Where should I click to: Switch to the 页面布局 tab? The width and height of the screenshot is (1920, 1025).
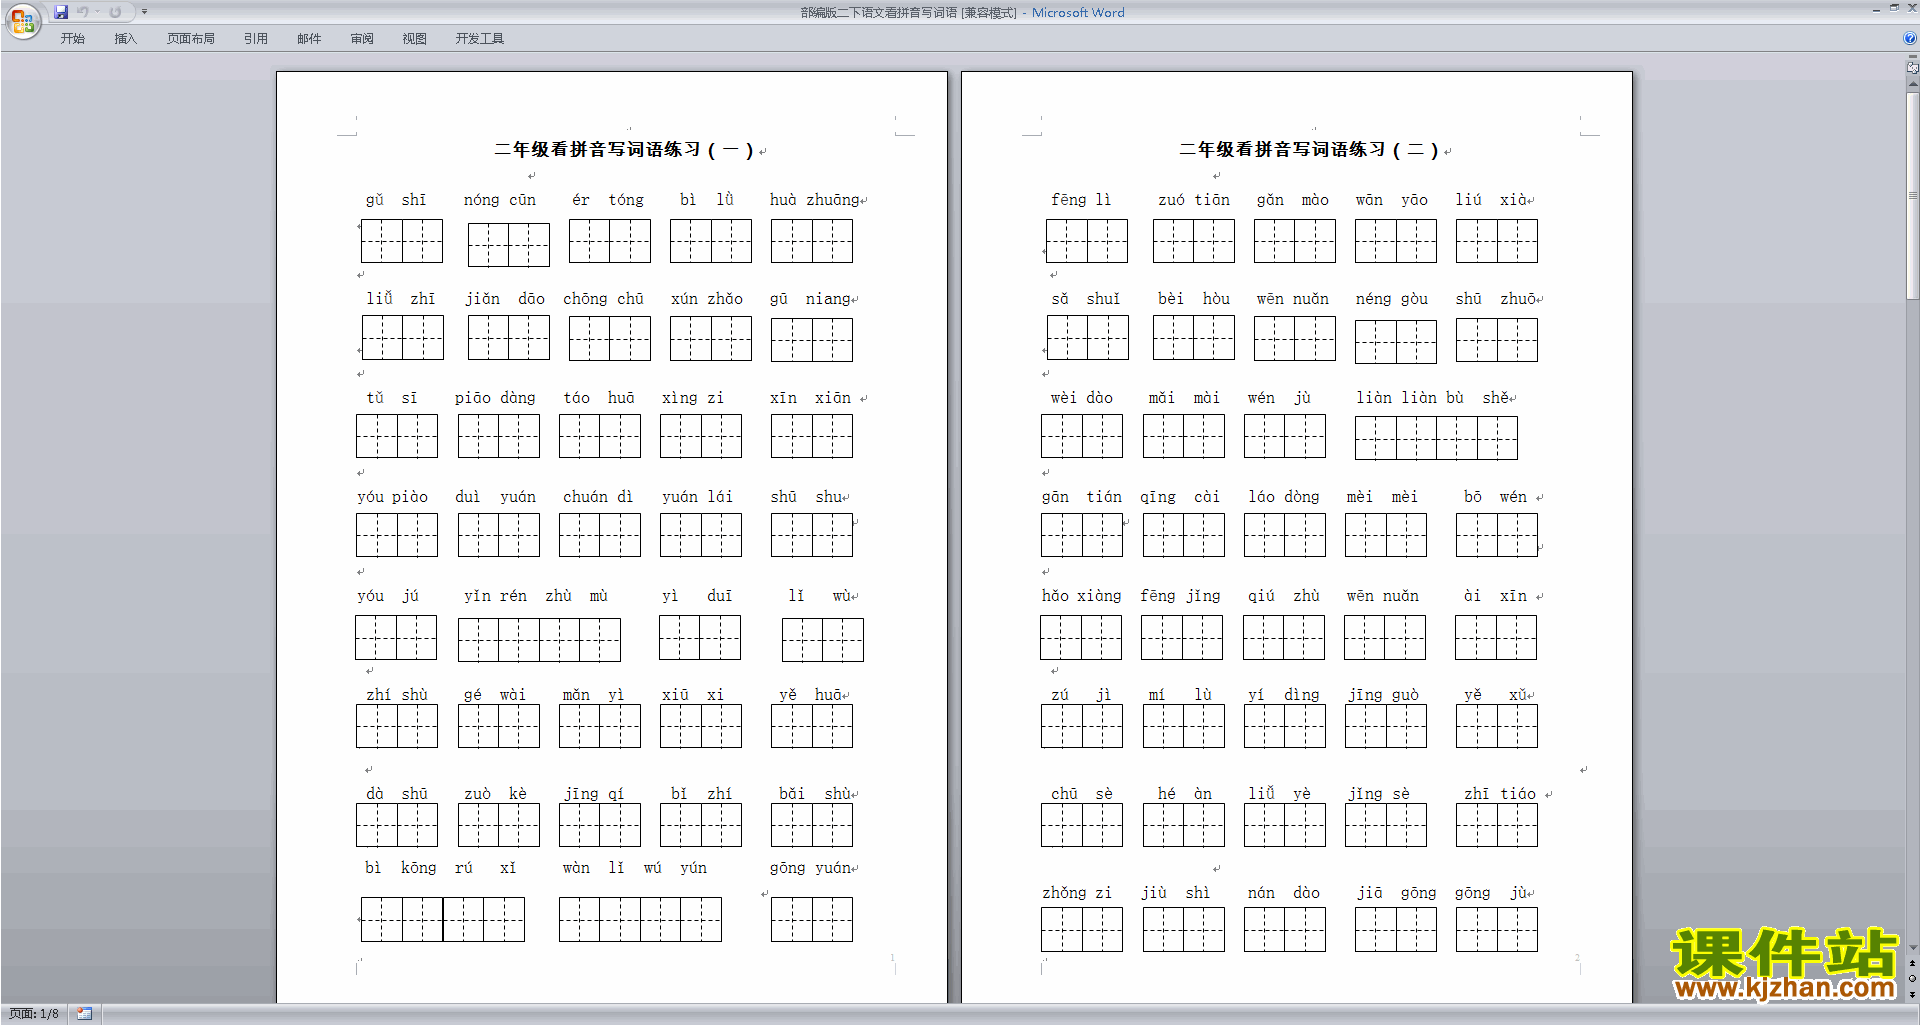(190, 38)
